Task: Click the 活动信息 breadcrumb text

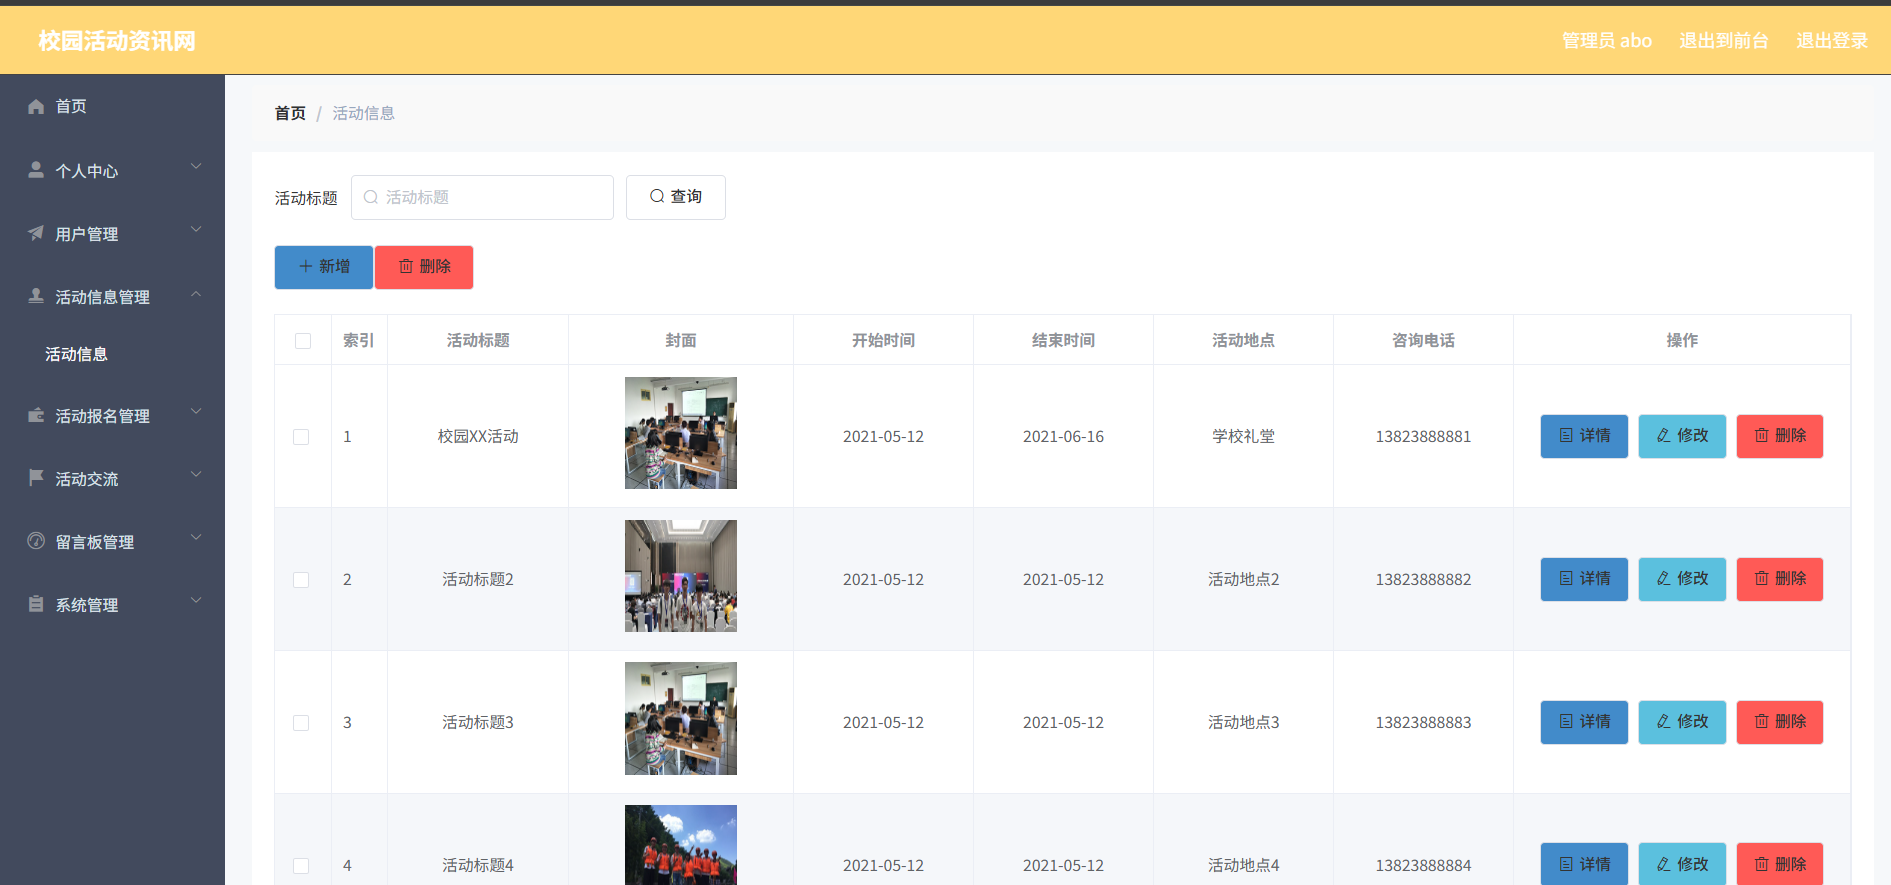Action: [x=364, y=113]
